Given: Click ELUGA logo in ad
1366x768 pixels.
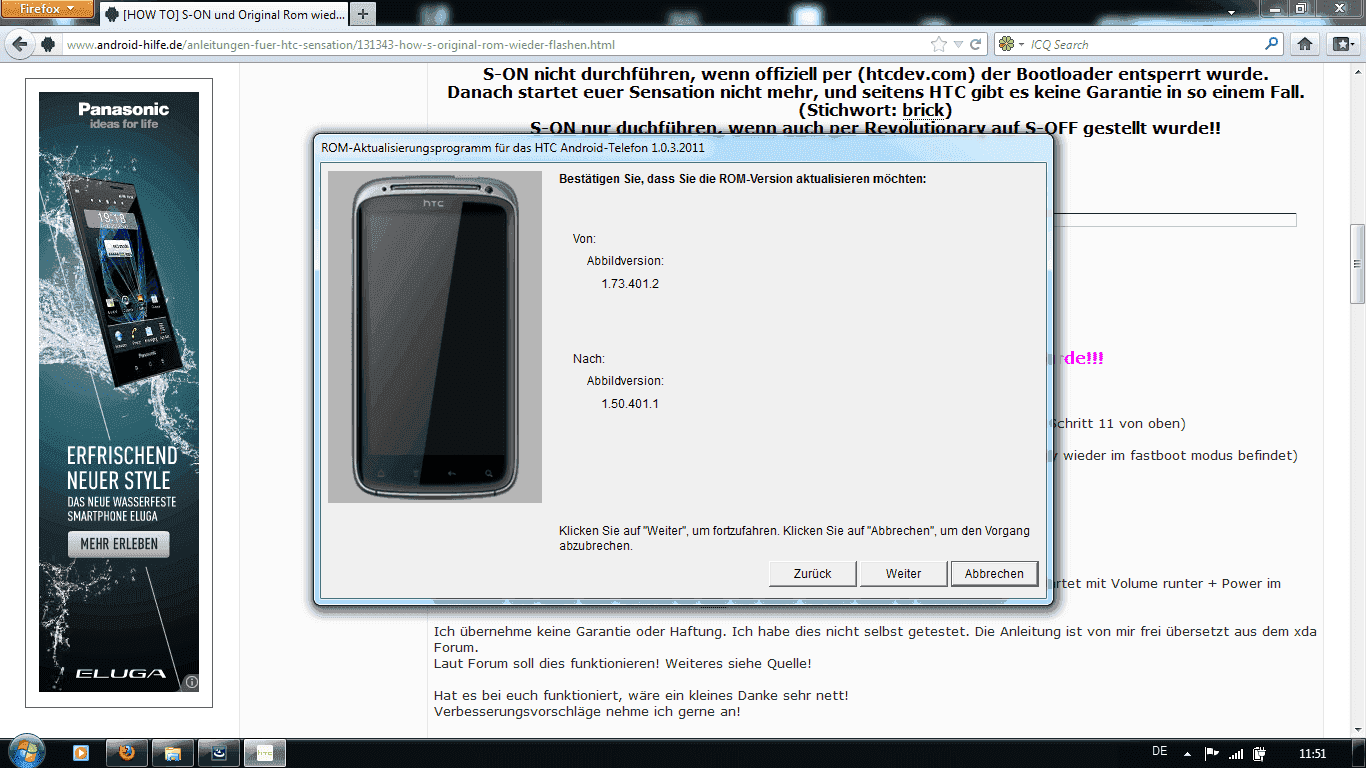Looking at the screenshot, I should (120, 673).
